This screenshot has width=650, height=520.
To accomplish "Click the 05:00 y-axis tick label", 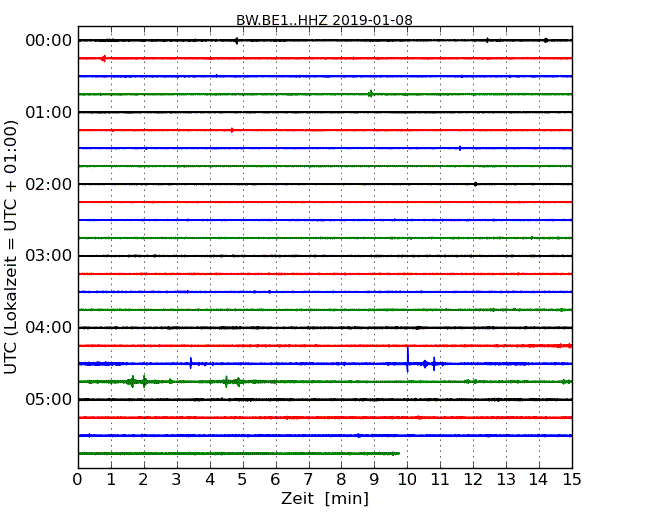I will tap(49, 399).
